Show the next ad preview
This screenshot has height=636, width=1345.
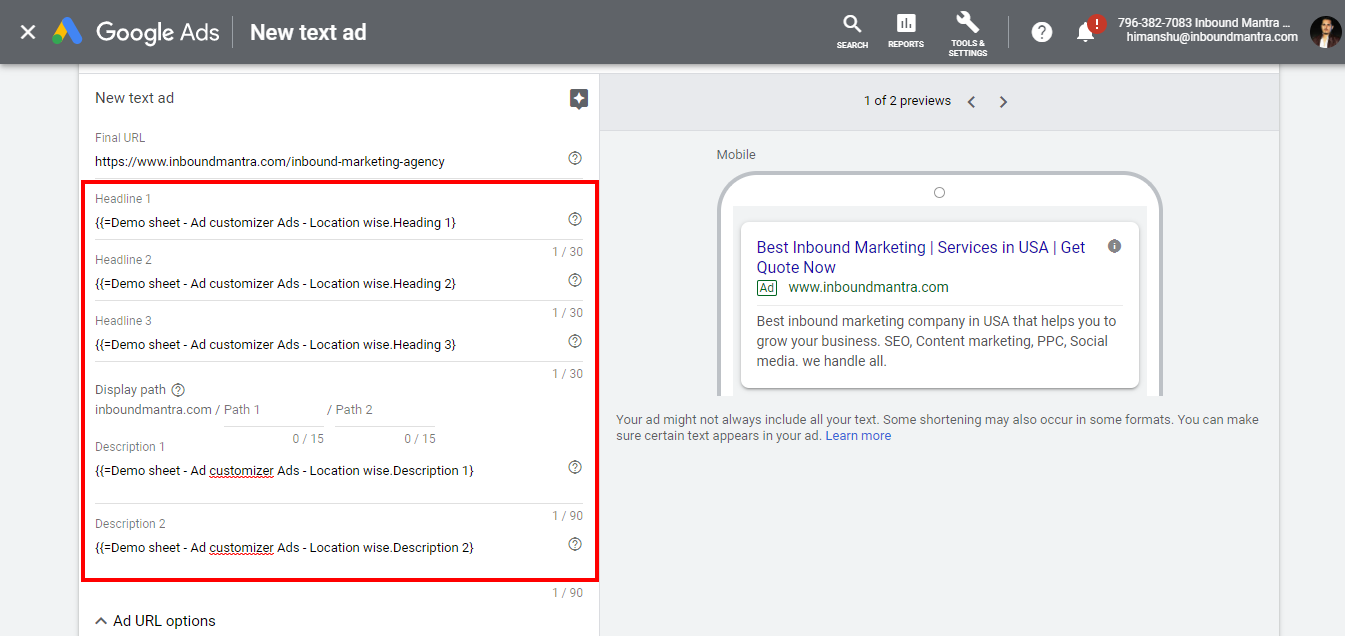pyautogui.click(x=1003, y=101)
